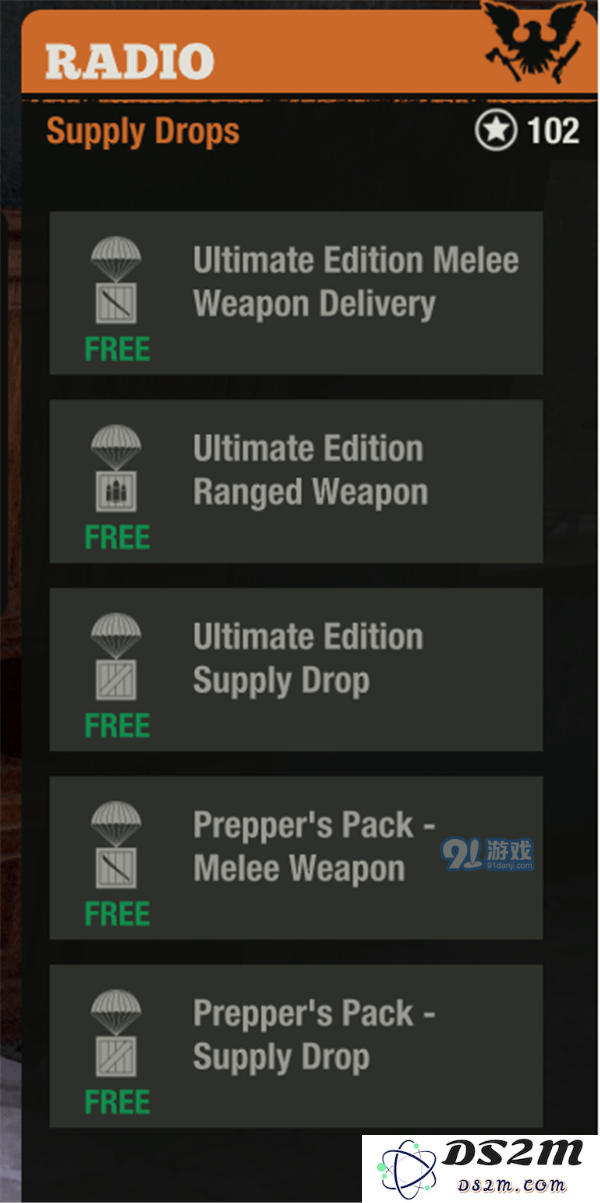Click FREE label under Ranged Weapon
Screen dimensions: 600x1203
click(x=117, y=537)
